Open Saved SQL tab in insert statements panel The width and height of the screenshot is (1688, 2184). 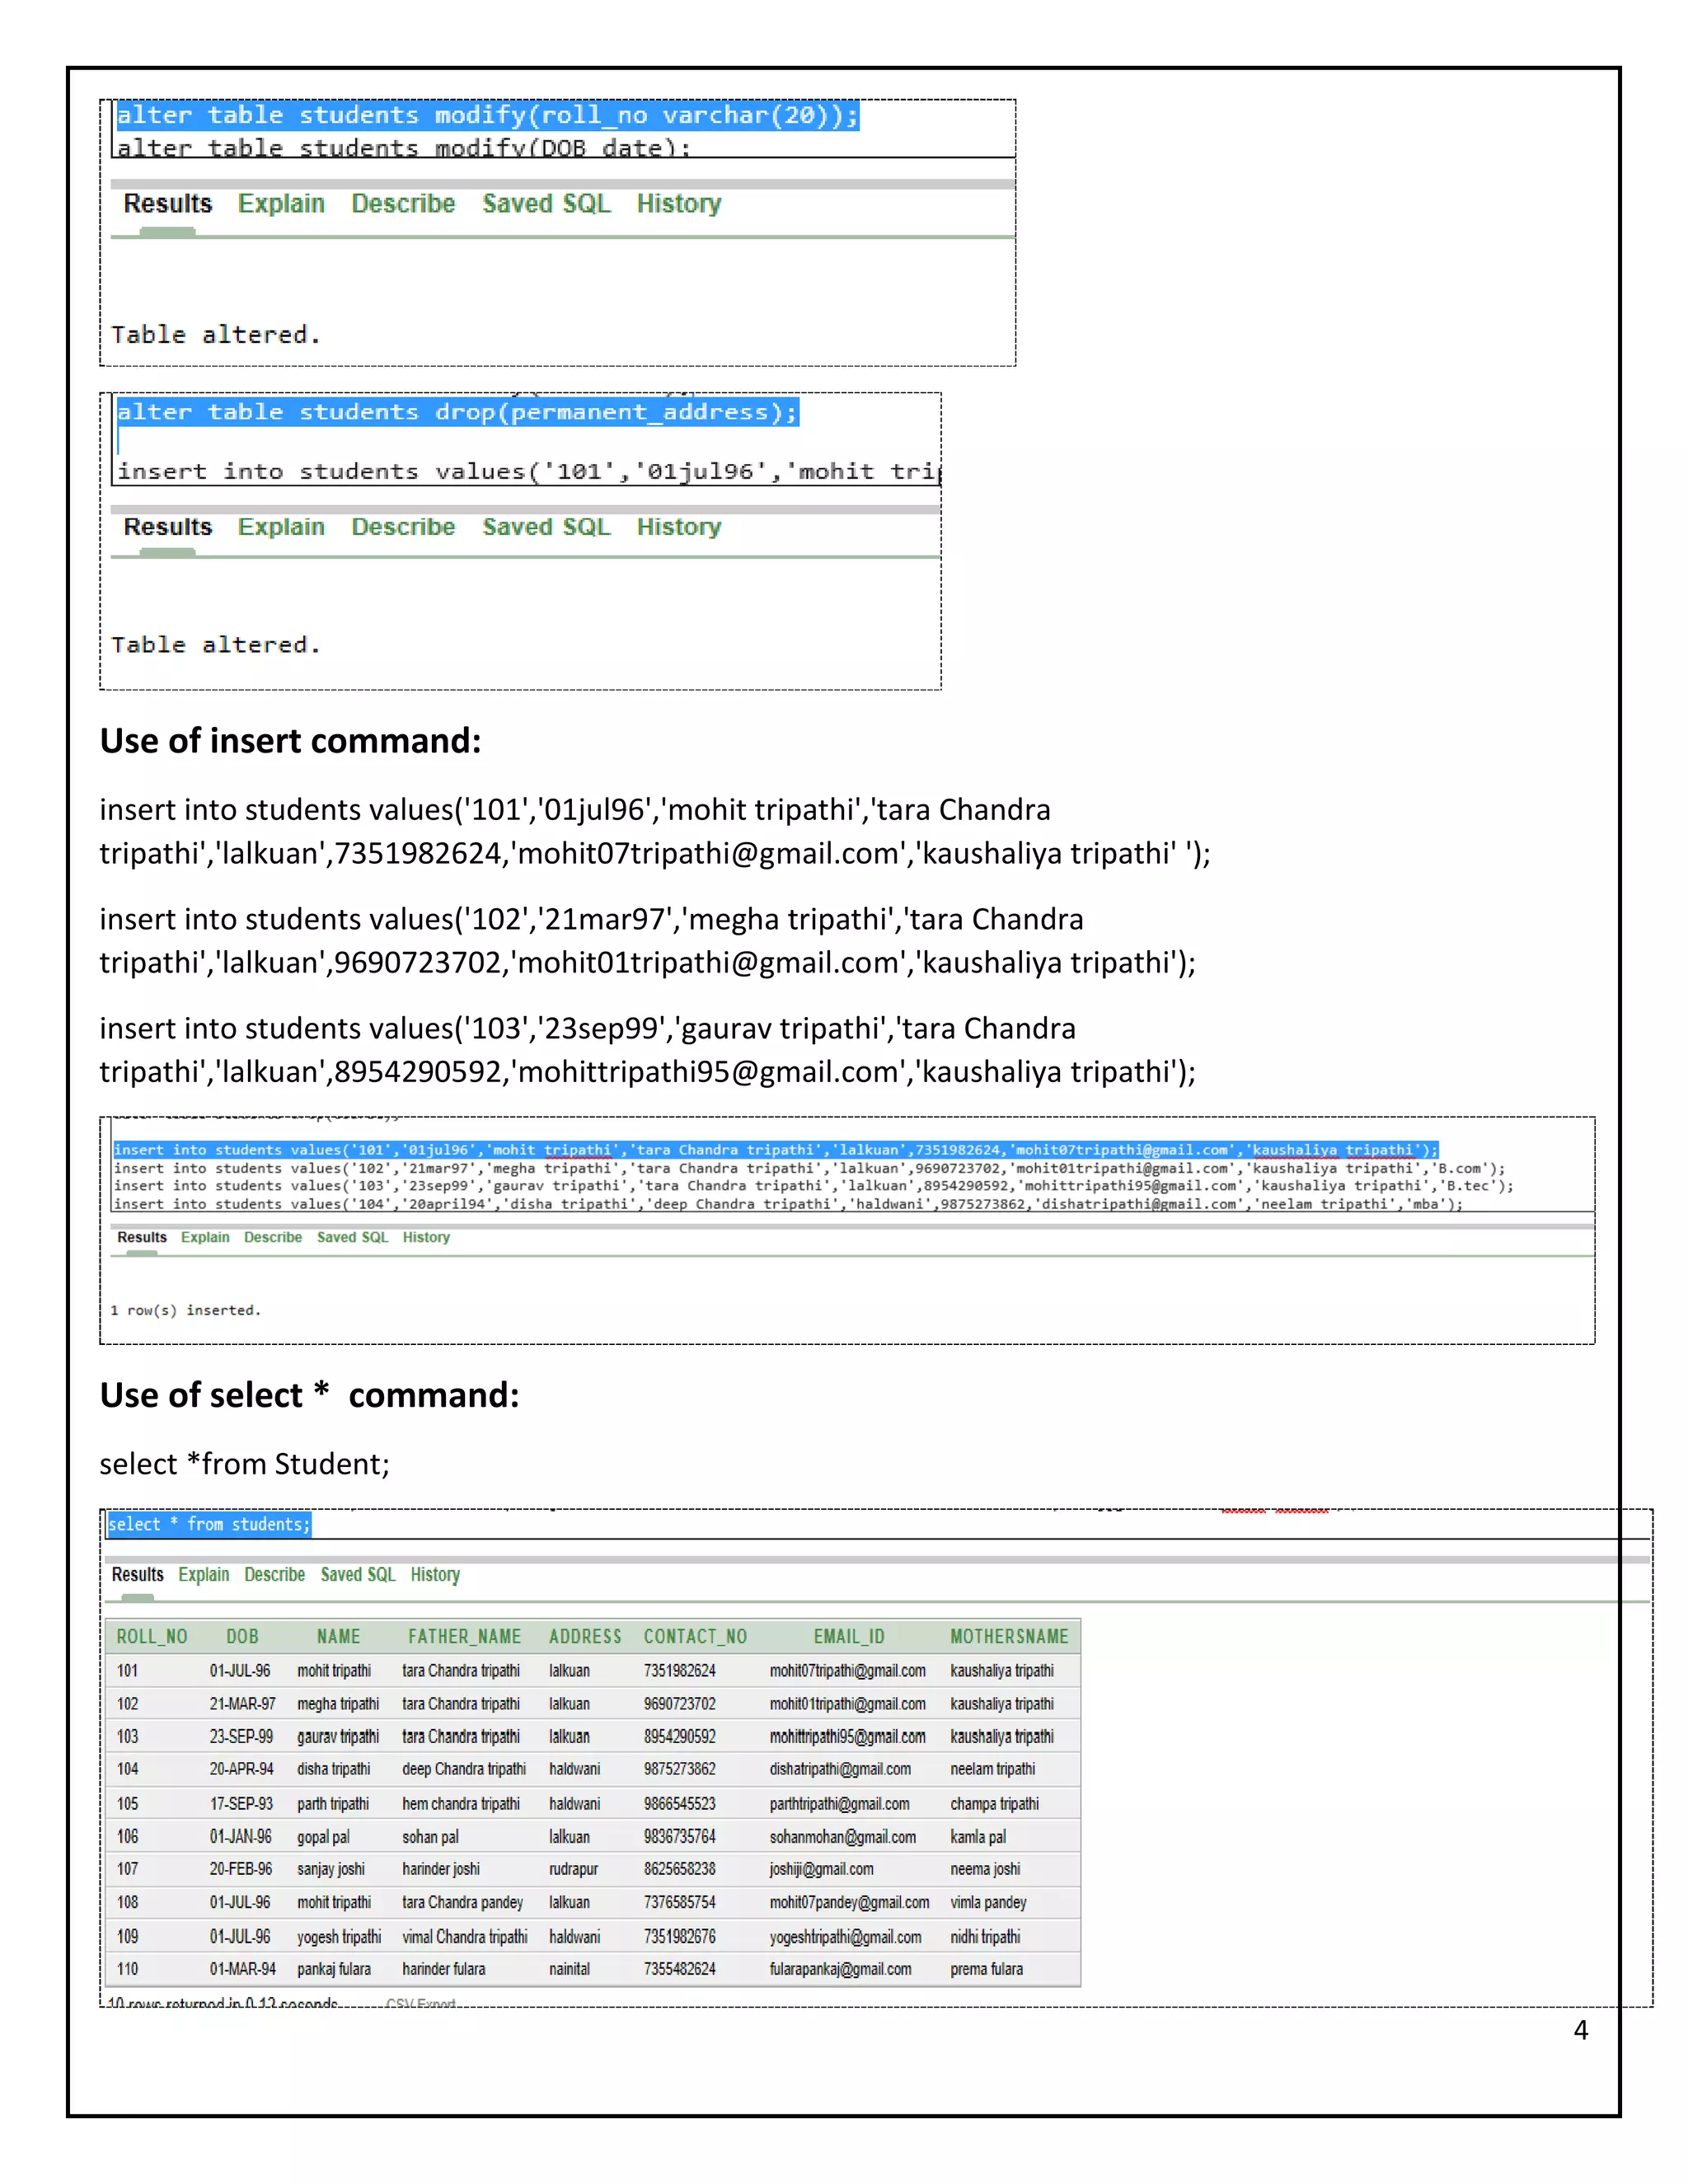point(352,1237)
